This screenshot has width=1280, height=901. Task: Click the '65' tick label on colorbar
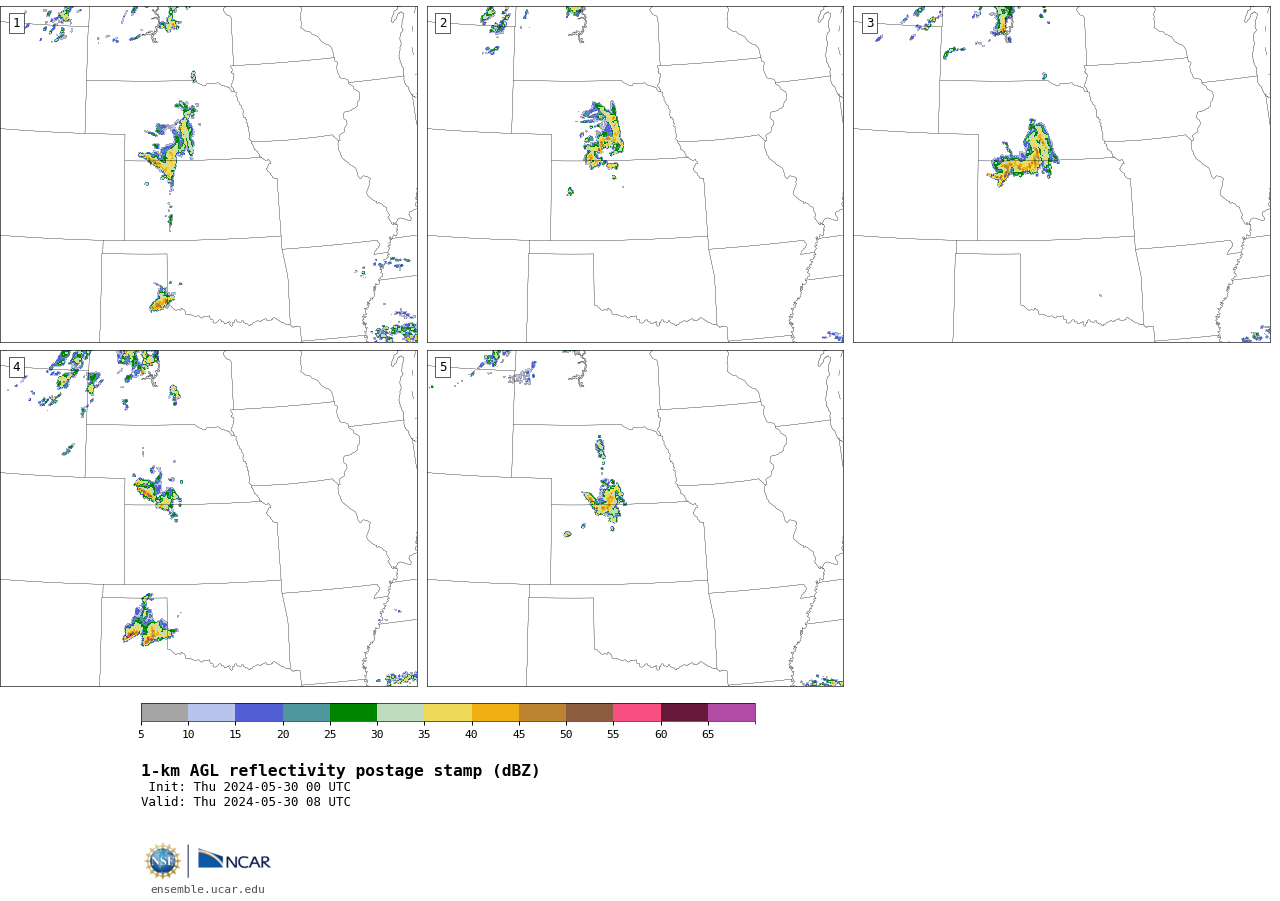(708, 735)
